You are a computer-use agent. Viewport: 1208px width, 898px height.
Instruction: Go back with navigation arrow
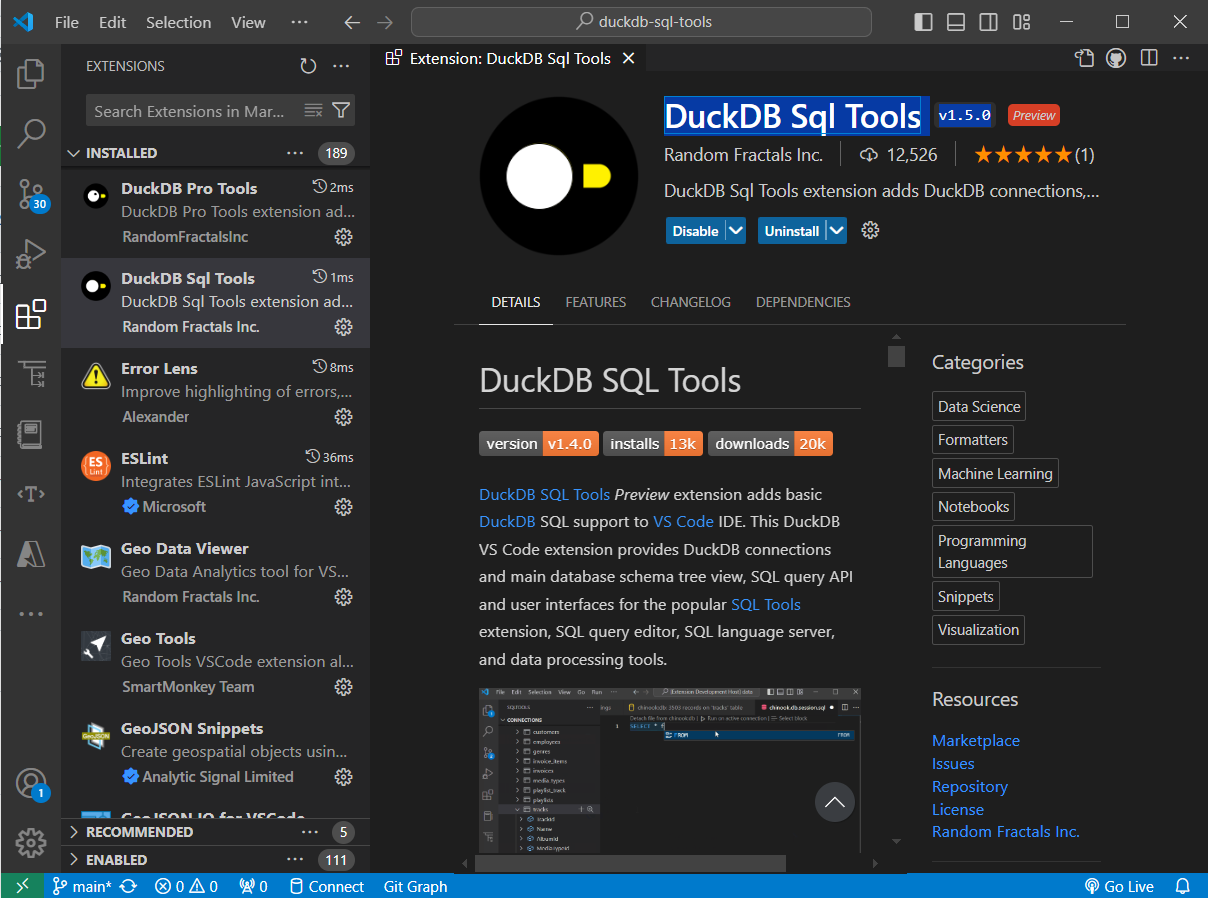click(351, 22)
